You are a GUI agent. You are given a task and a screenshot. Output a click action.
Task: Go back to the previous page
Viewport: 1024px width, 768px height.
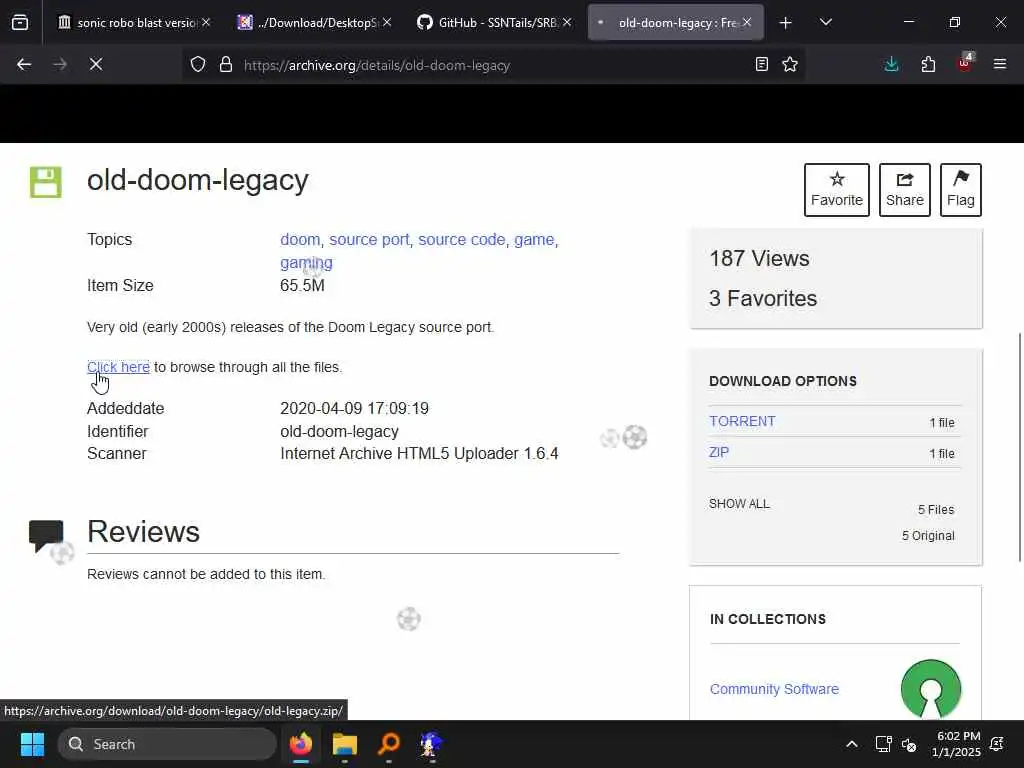point(24,65)
